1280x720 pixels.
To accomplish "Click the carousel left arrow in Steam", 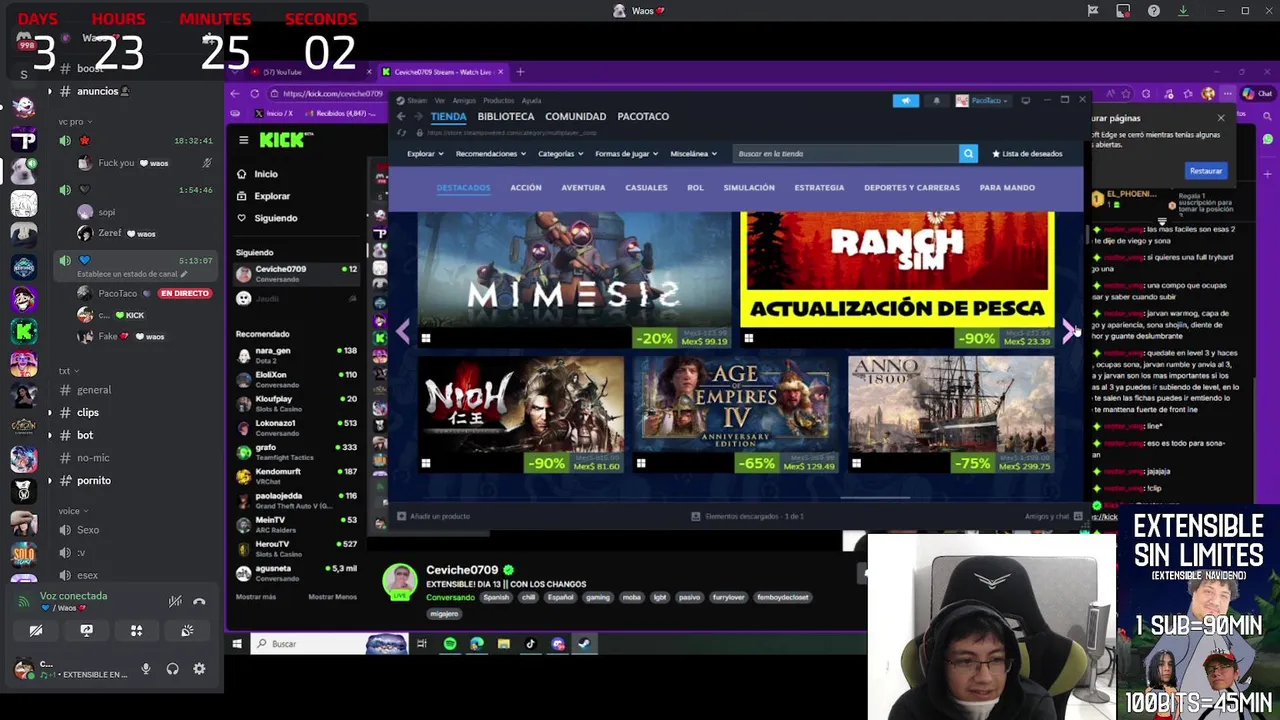I will tap(403, 331).
